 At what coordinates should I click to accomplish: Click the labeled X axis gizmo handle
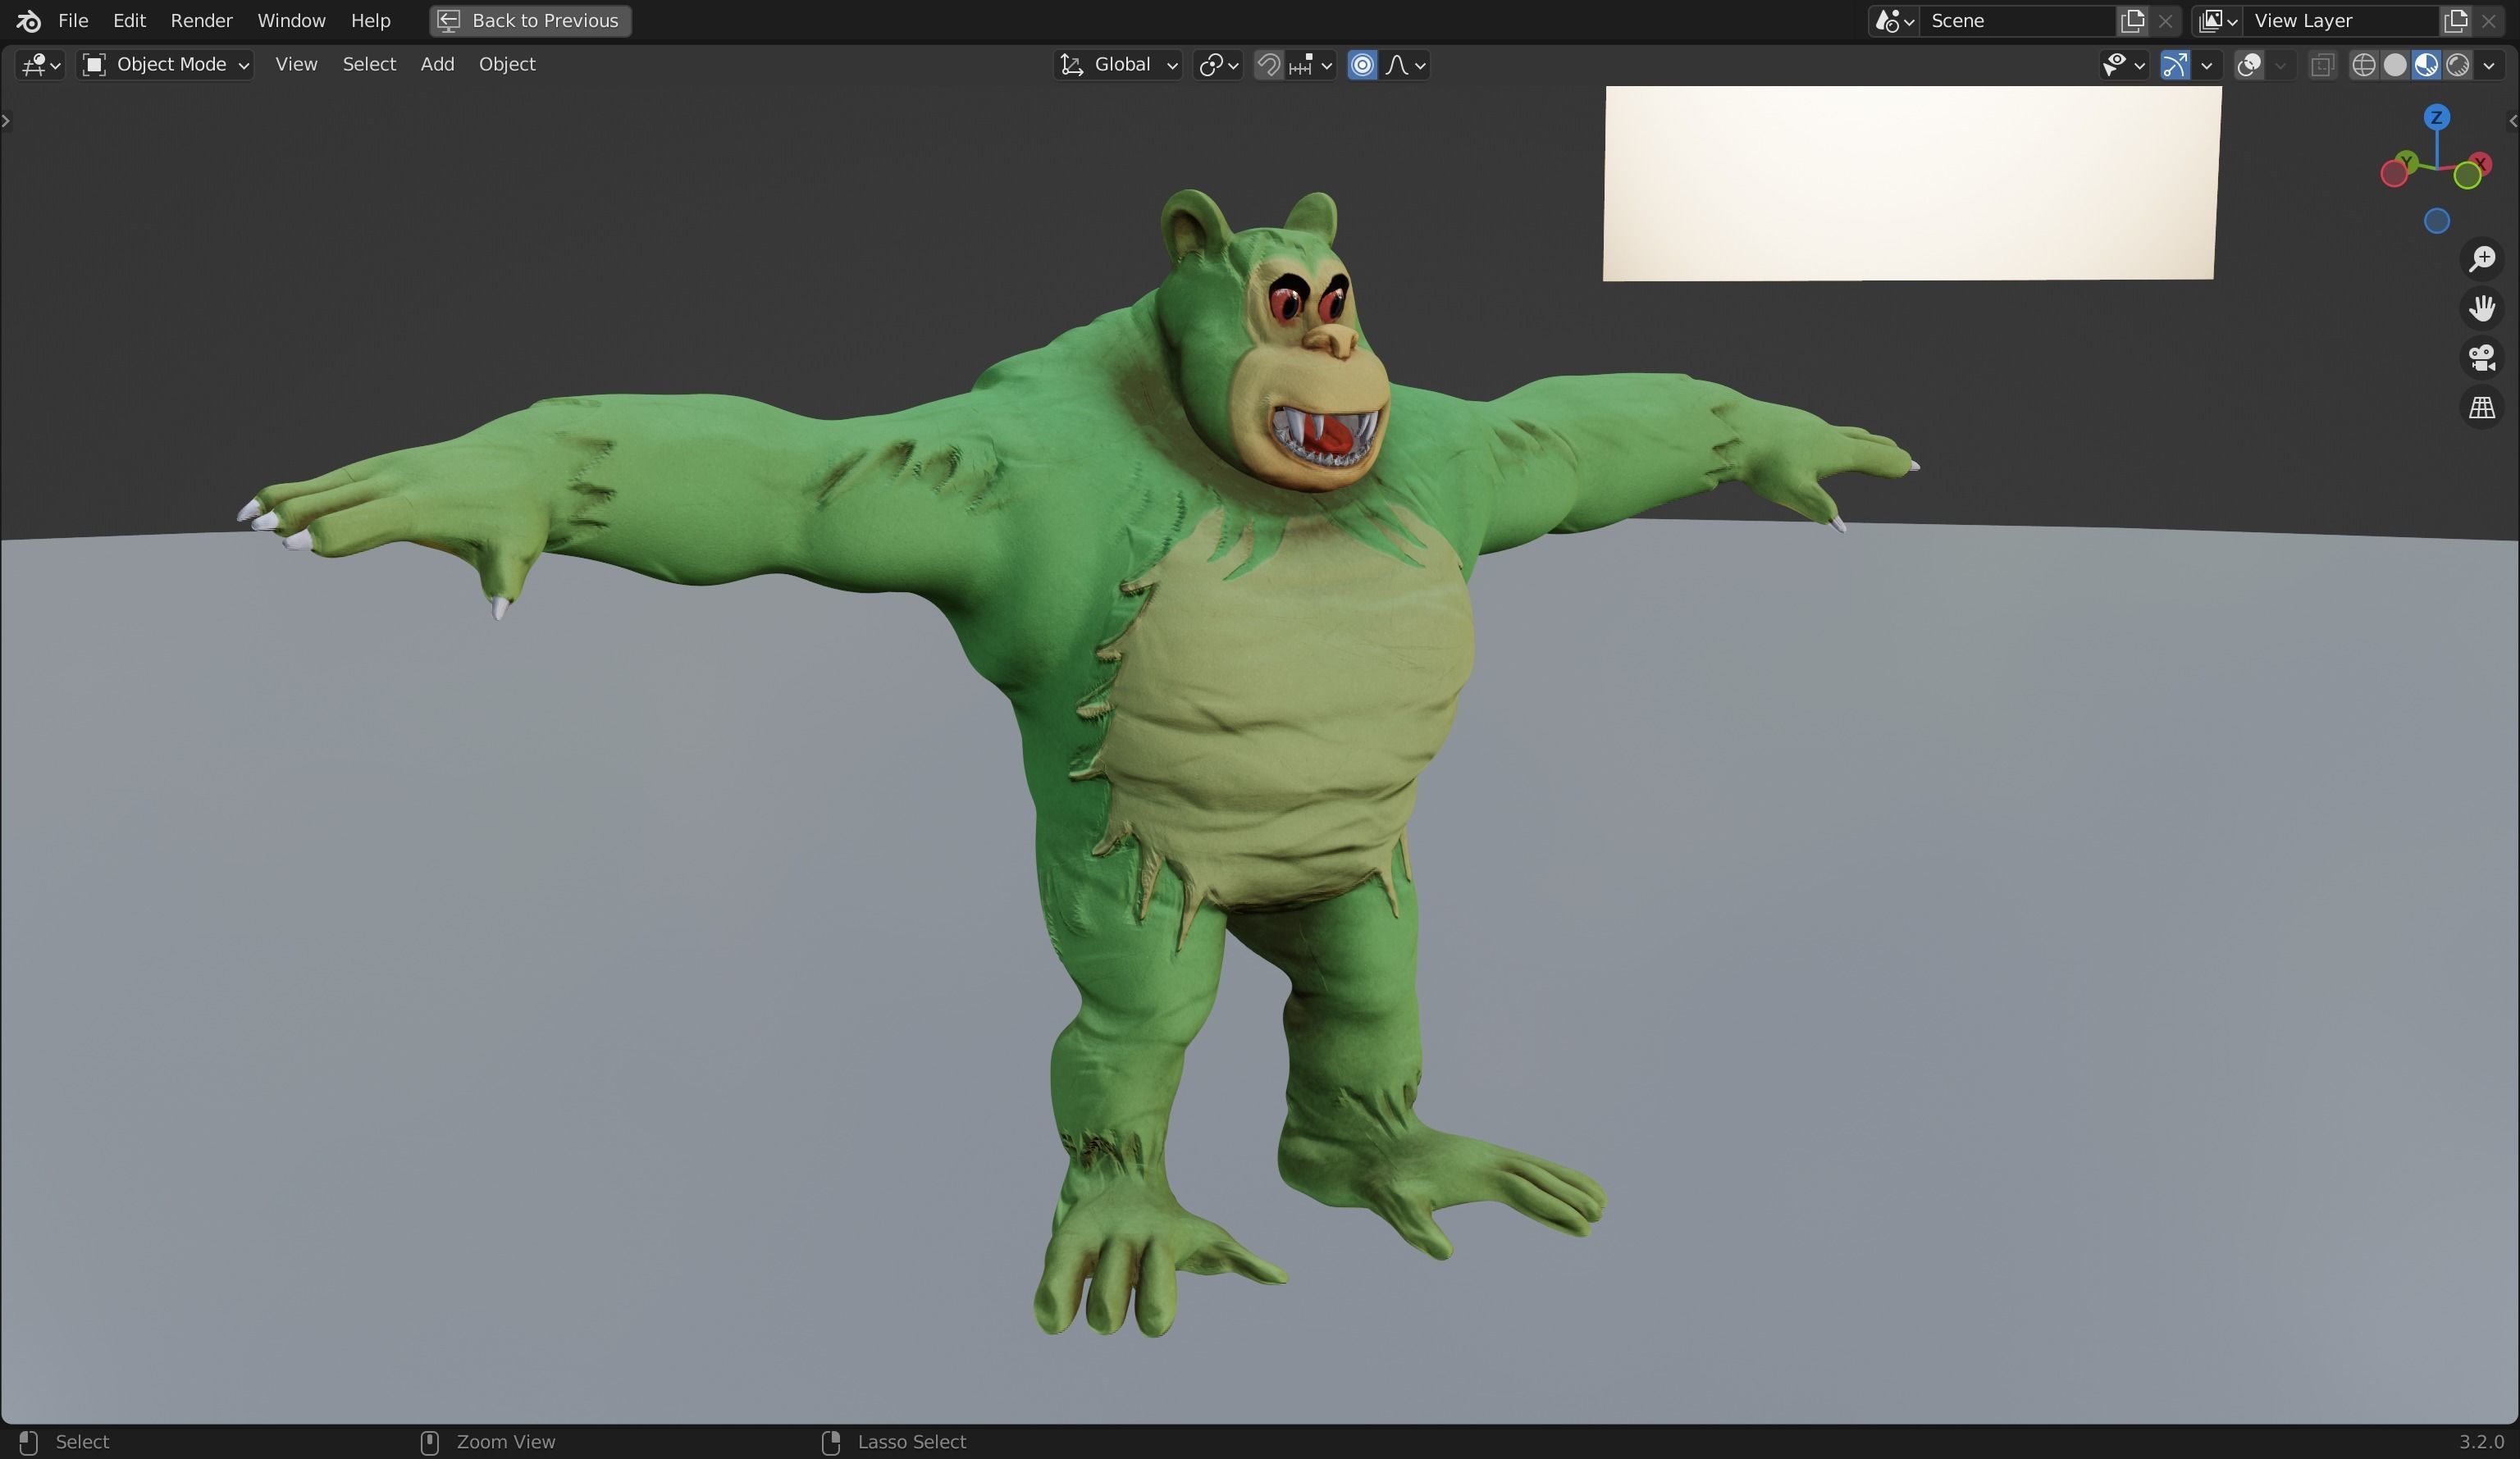[2479, 163]
